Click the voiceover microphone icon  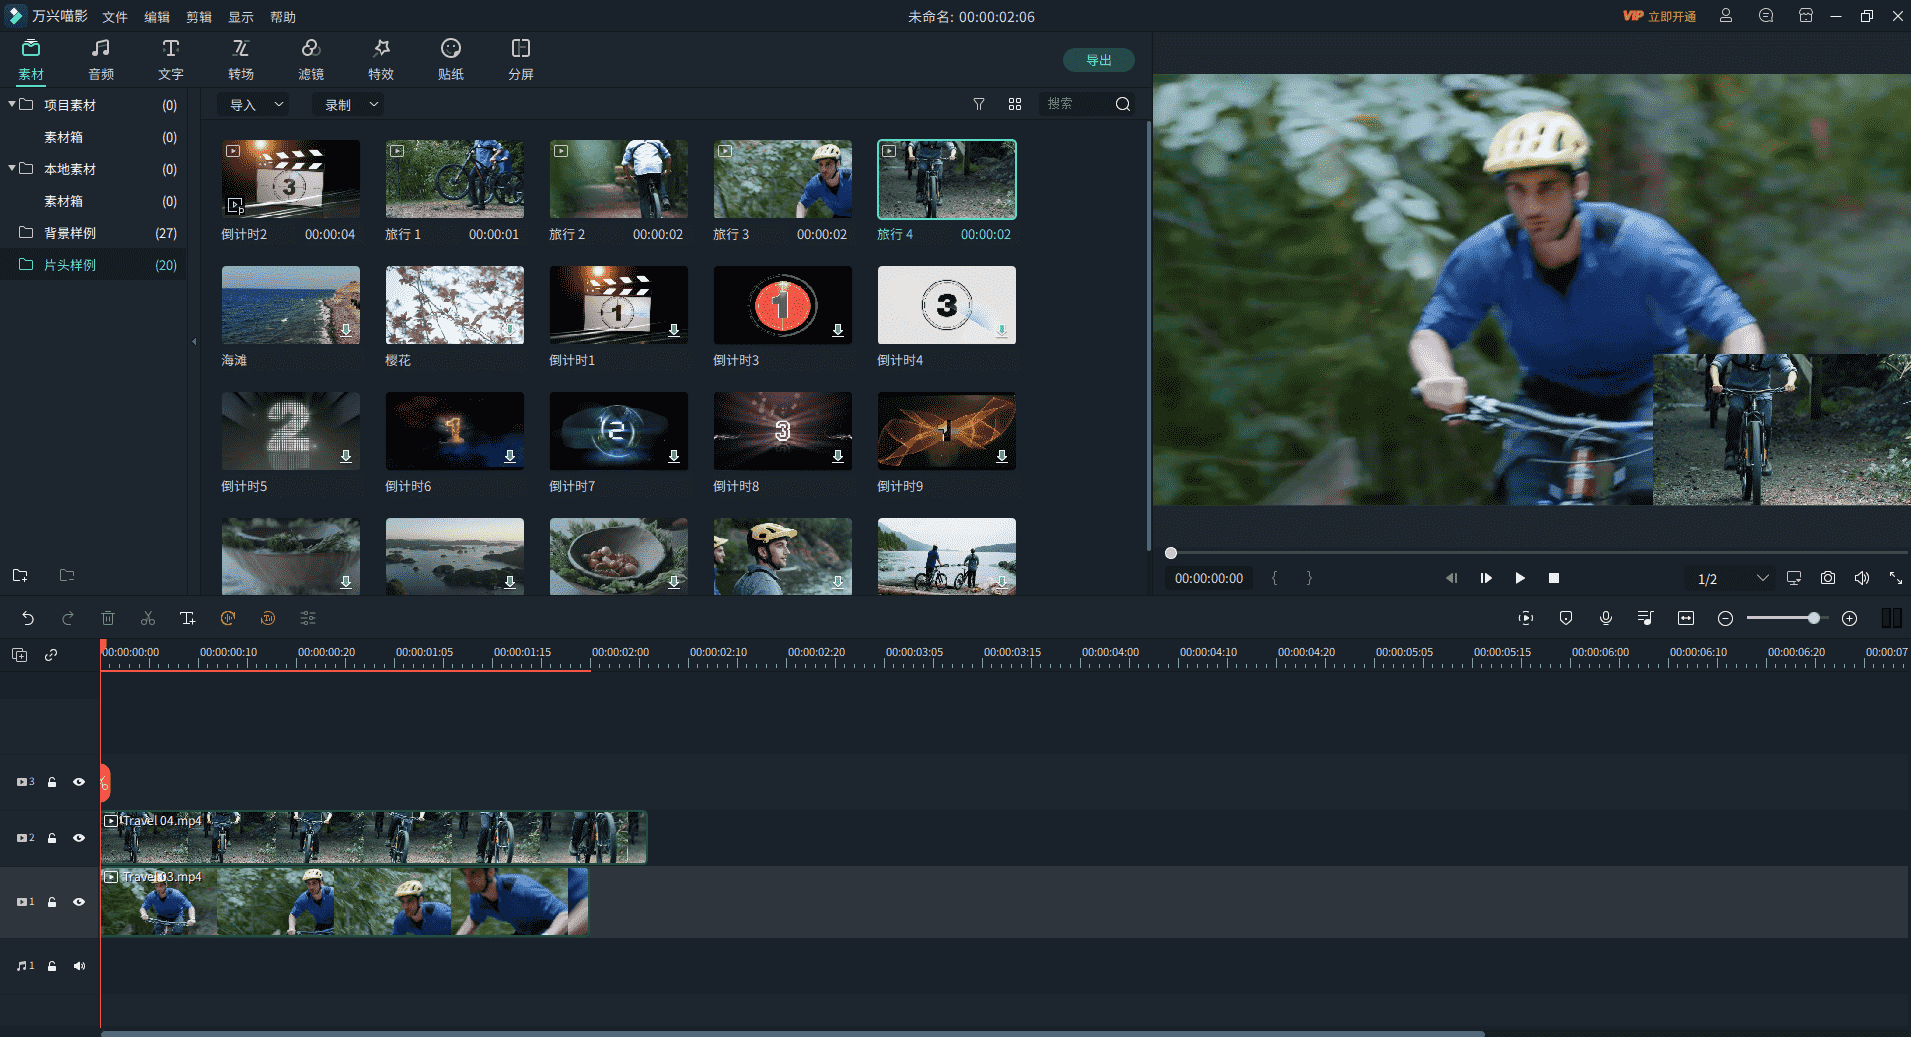pyautogui.click(x=1606, y=618)
